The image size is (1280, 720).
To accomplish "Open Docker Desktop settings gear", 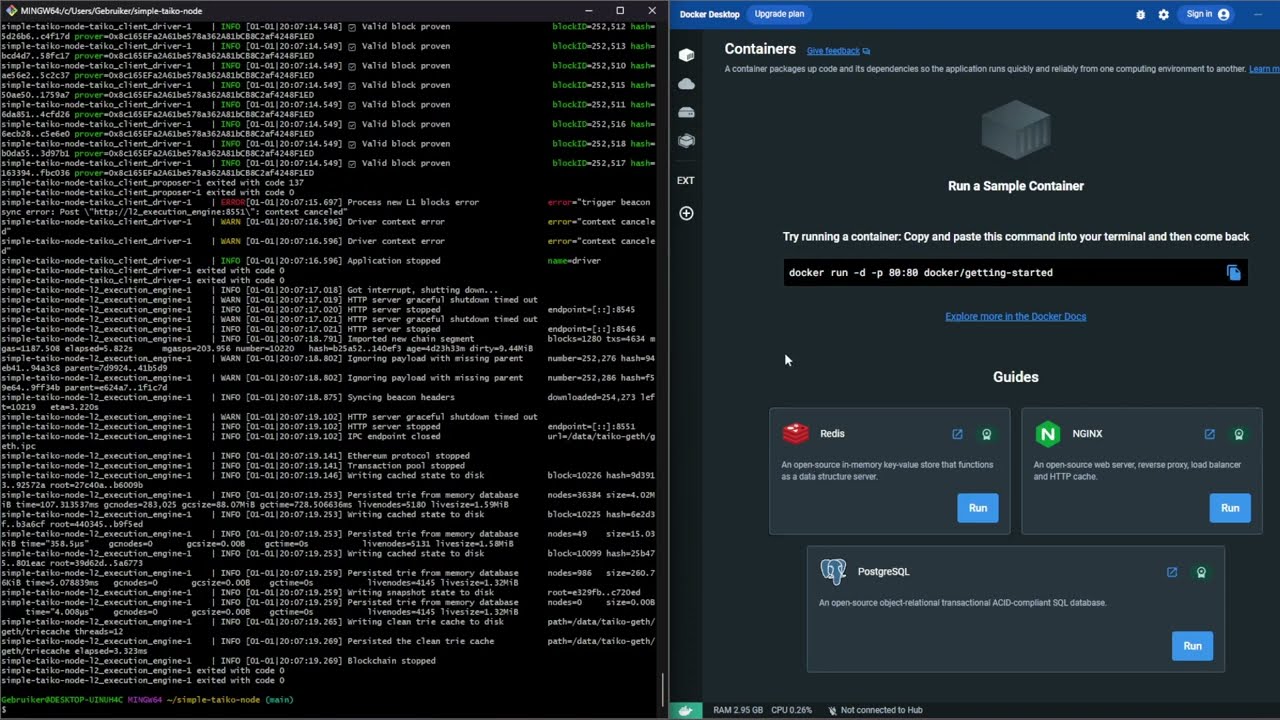I will pyautogui.click(x=1163, y=15).
